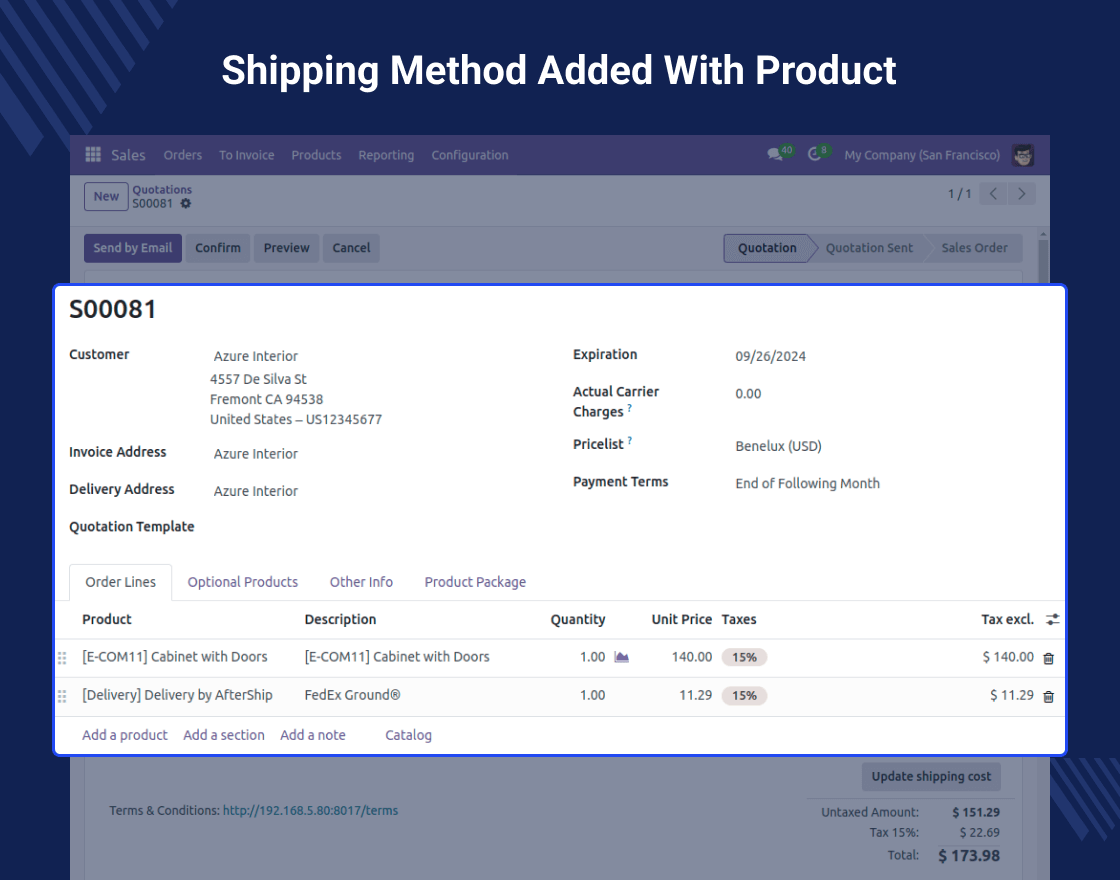The width and height of the screenshot is (1120, 880).
Task: Click the 15% tax tag on Delivery row
Action: point(744,696)
